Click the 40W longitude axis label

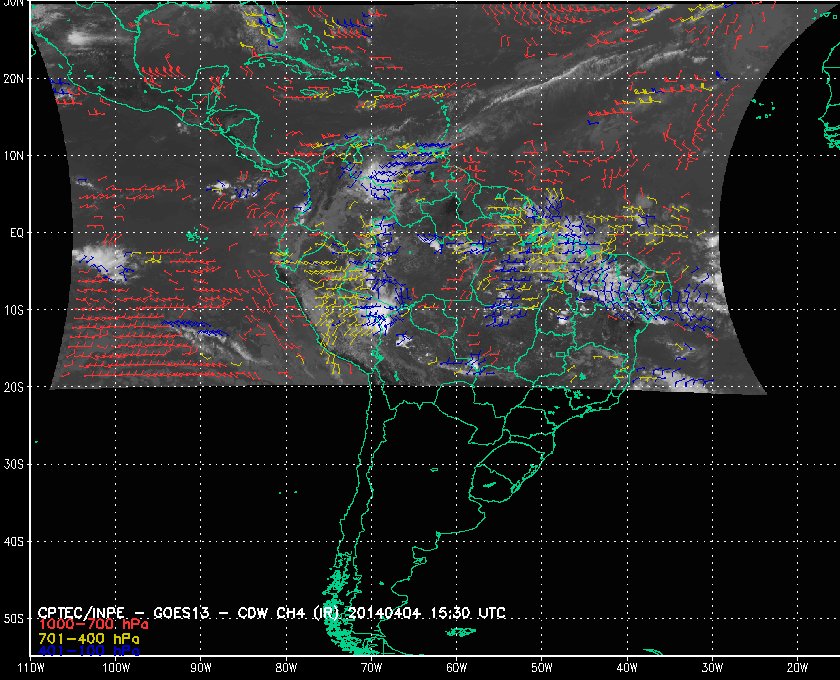626,667
